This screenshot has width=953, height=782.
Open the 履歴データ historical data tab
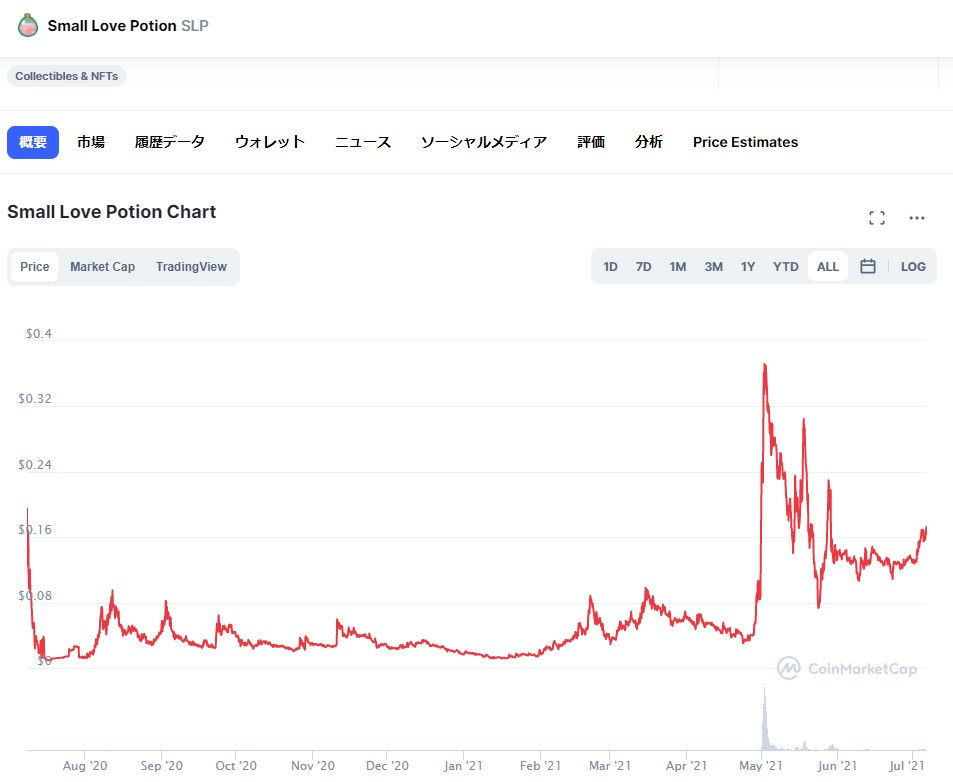[x=170, y=142]
